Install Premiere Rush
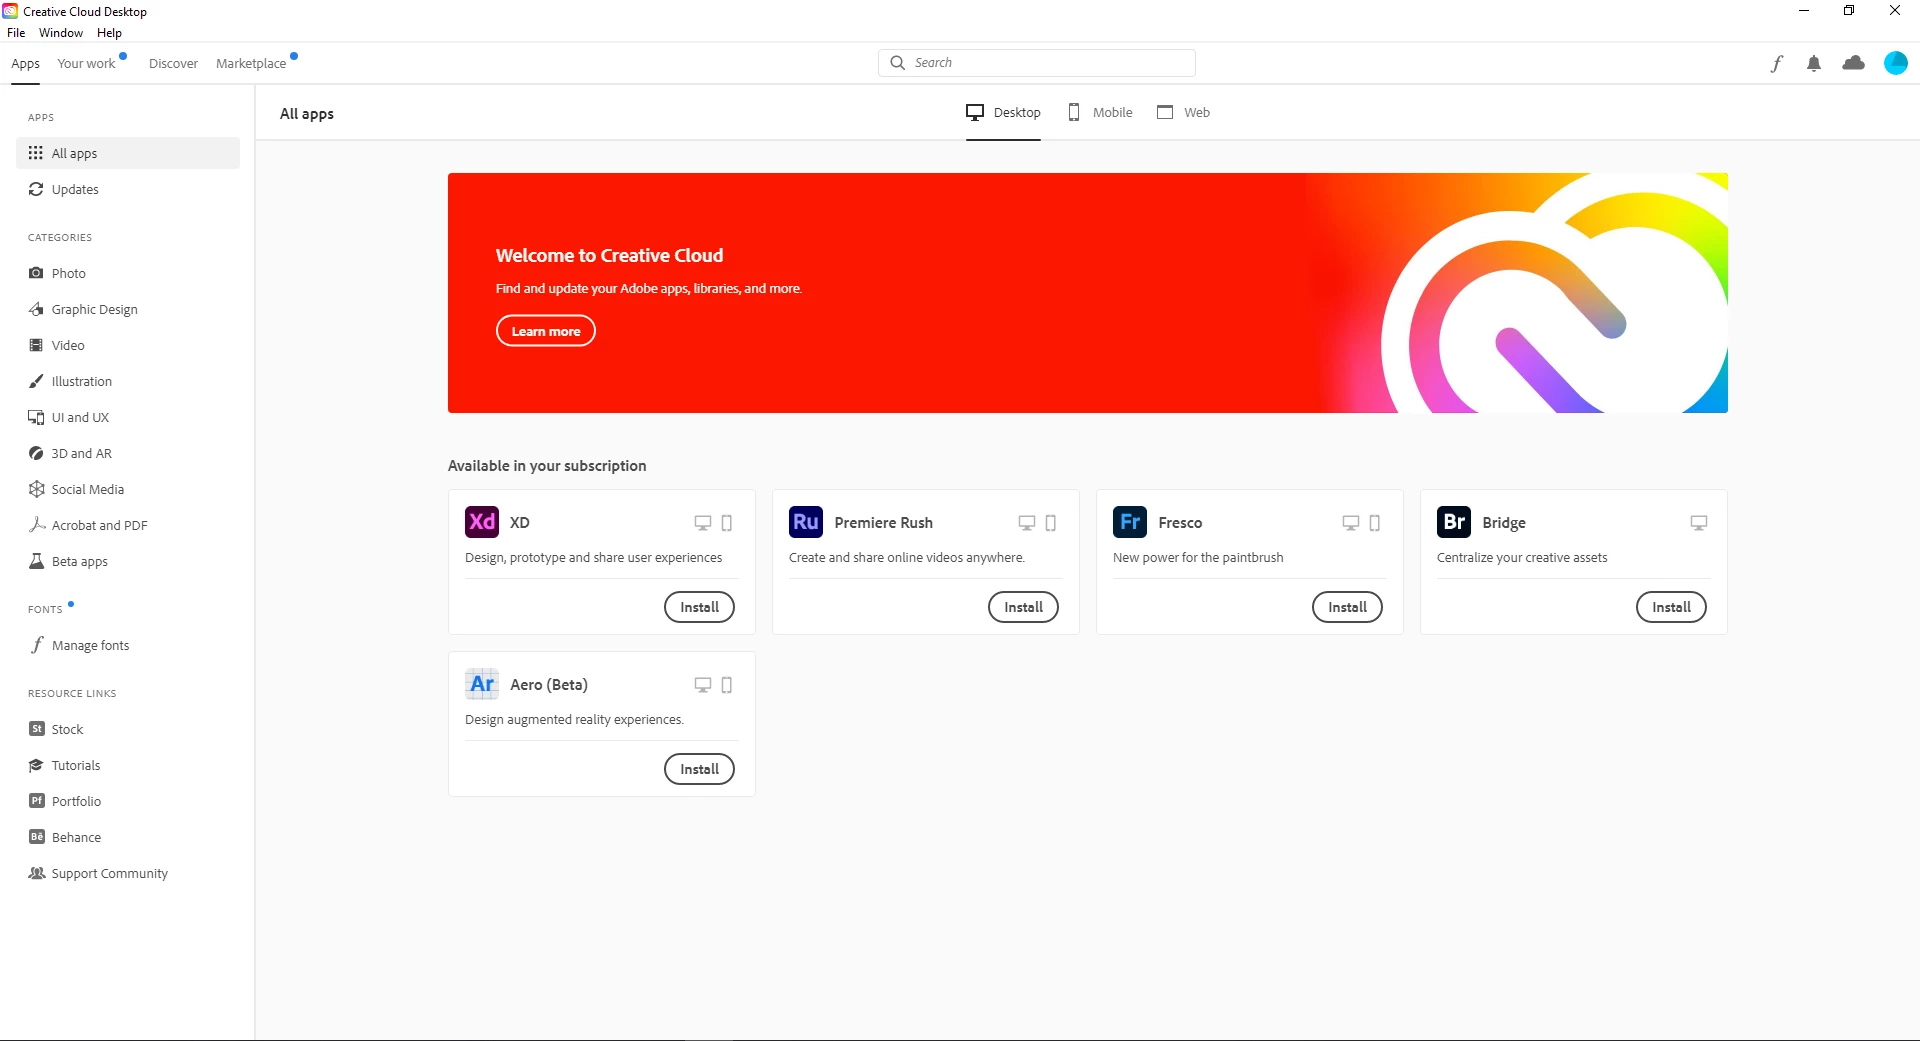The height and width of the screenshot is (1041, 1920). click(x=1024, y=607)
